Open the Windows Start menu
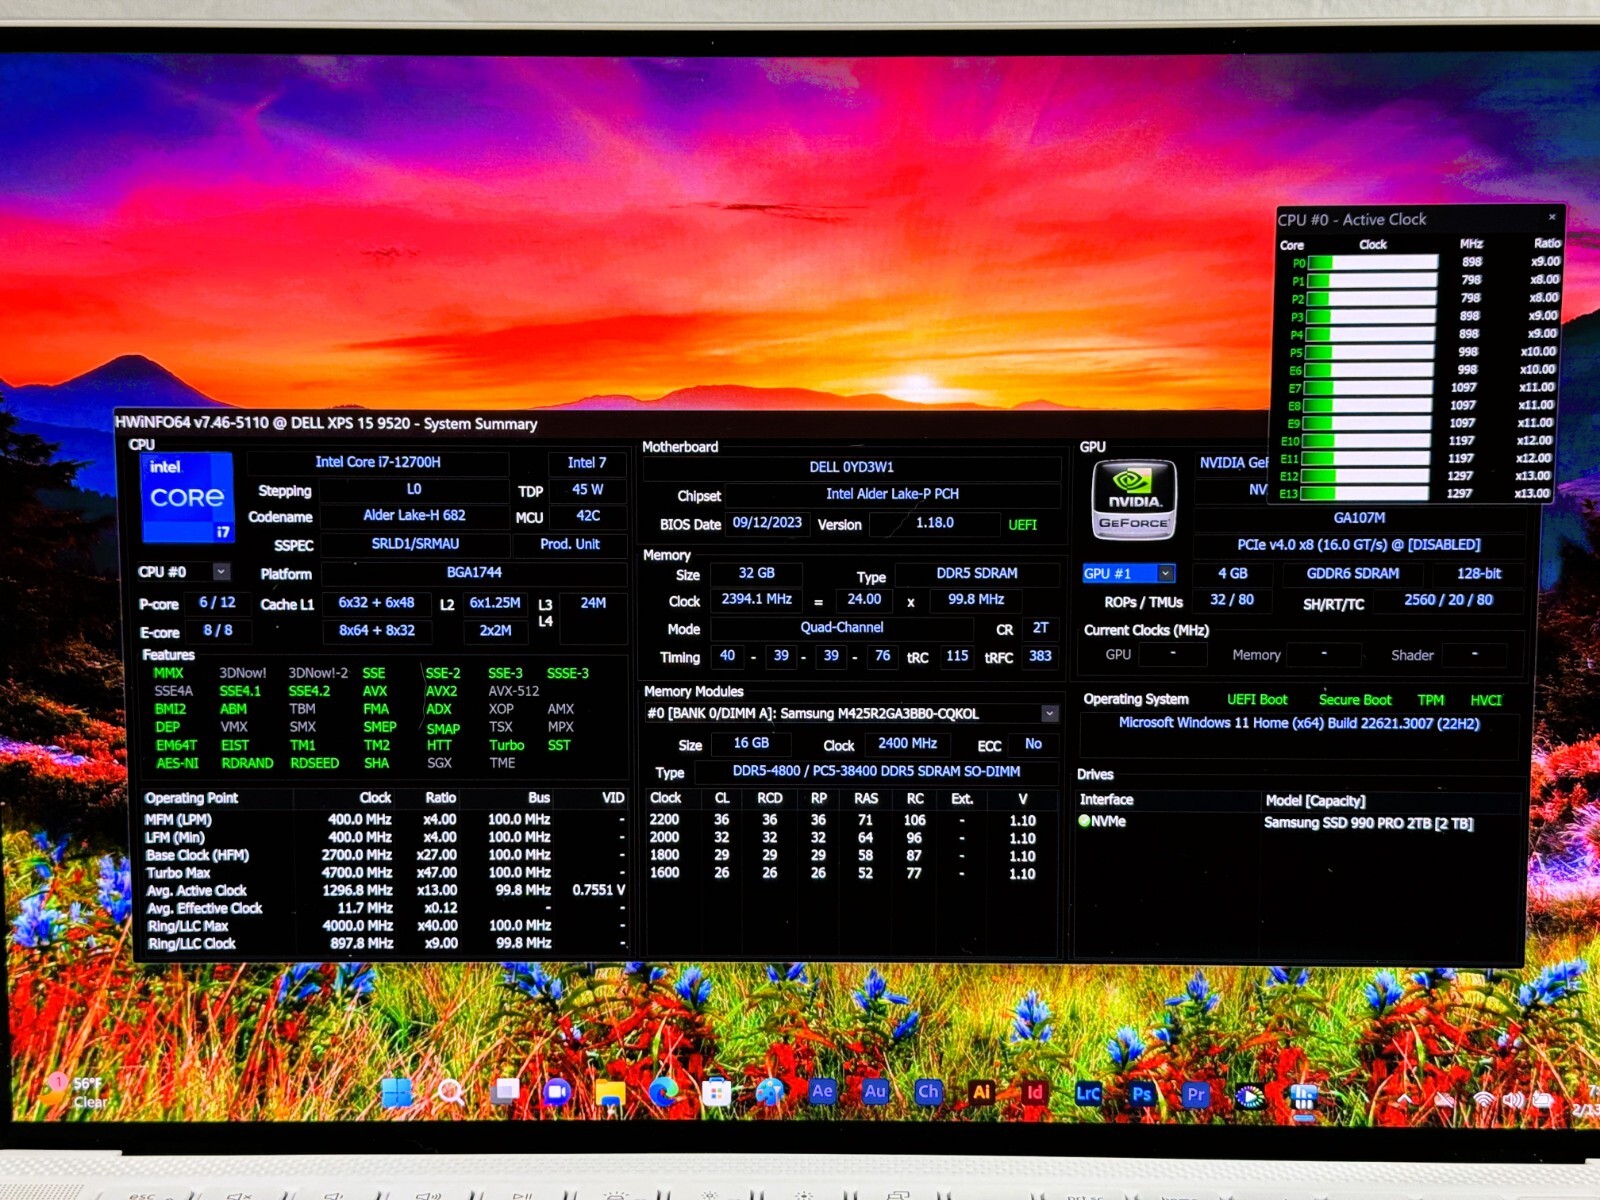This screenshot has height=1200, width=1600. point(397,1093)
